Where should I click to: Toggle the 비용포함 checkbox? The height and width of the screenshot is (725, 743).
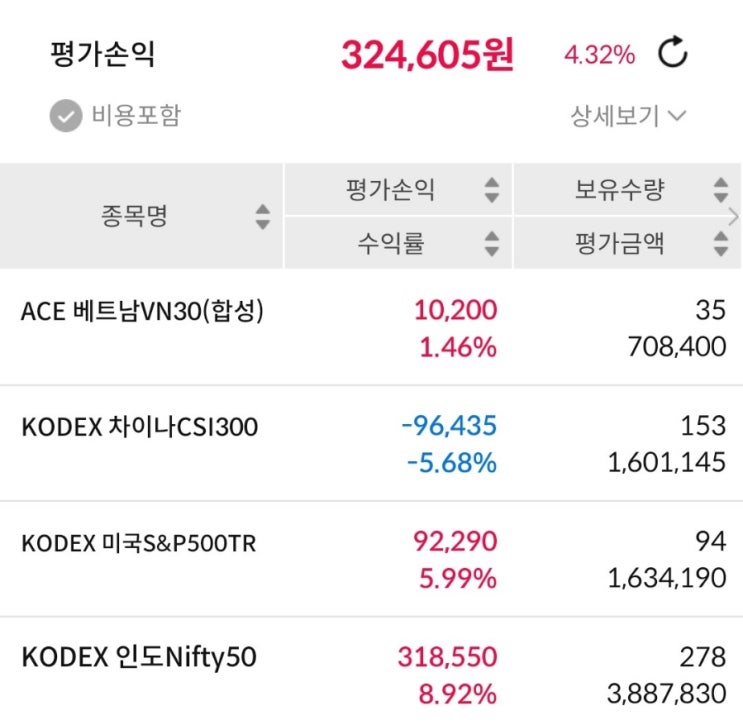(x=66, y=115)
